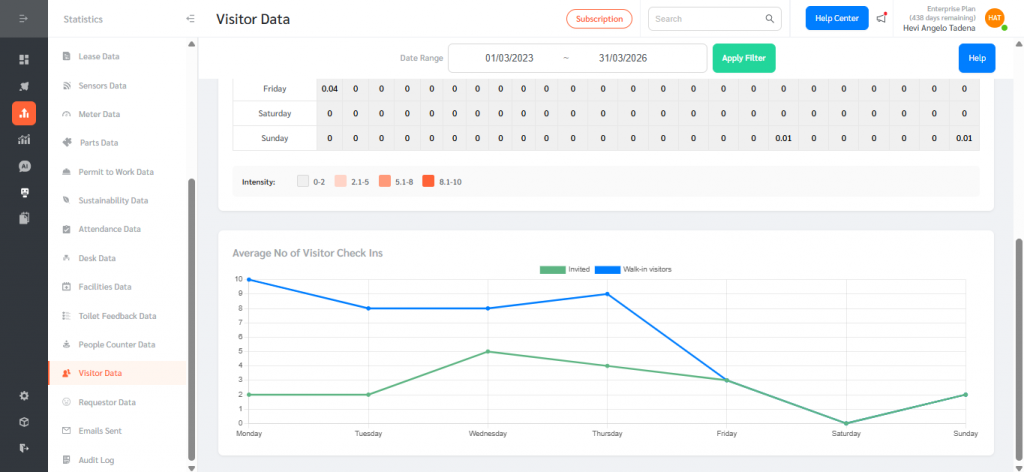
Task: Open the documents icon in left rail
Action: click(24, 218)
